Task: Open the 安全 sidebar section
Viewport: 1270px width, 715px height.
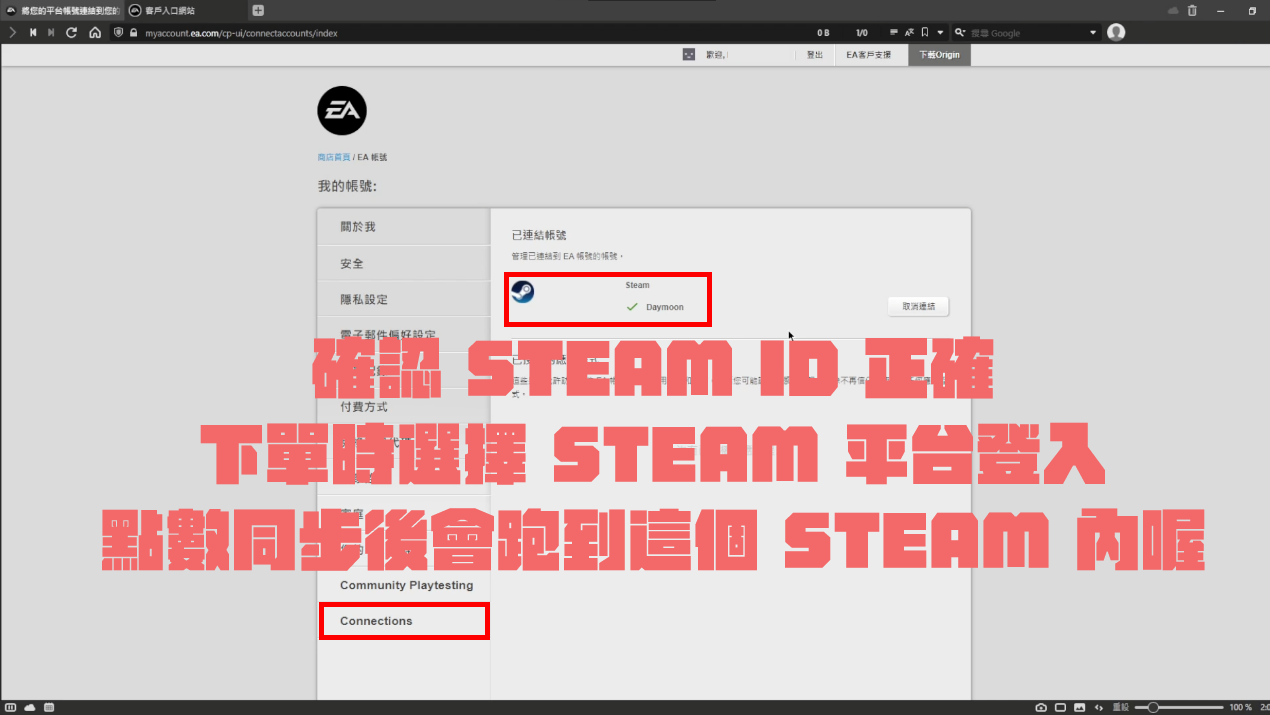Action: pyautogui.click(x=404, y=263)
